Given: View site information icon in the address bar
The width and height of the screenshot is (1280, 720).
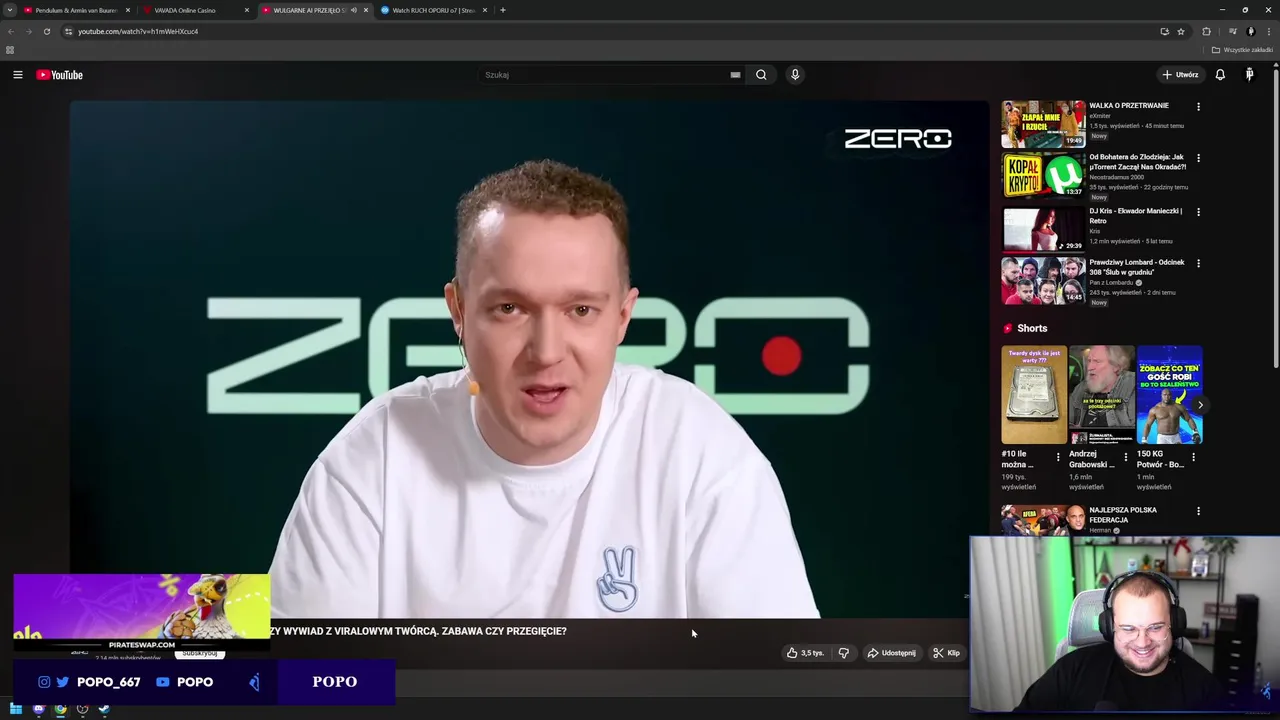Looking at the screenshot, I should [68, 31].
